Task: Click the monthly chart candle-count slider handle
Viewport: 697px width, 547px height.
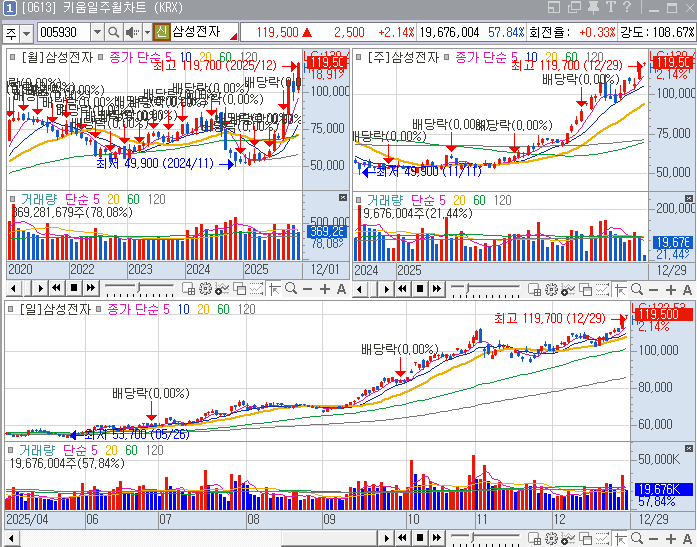Action: tap(139, 287)
